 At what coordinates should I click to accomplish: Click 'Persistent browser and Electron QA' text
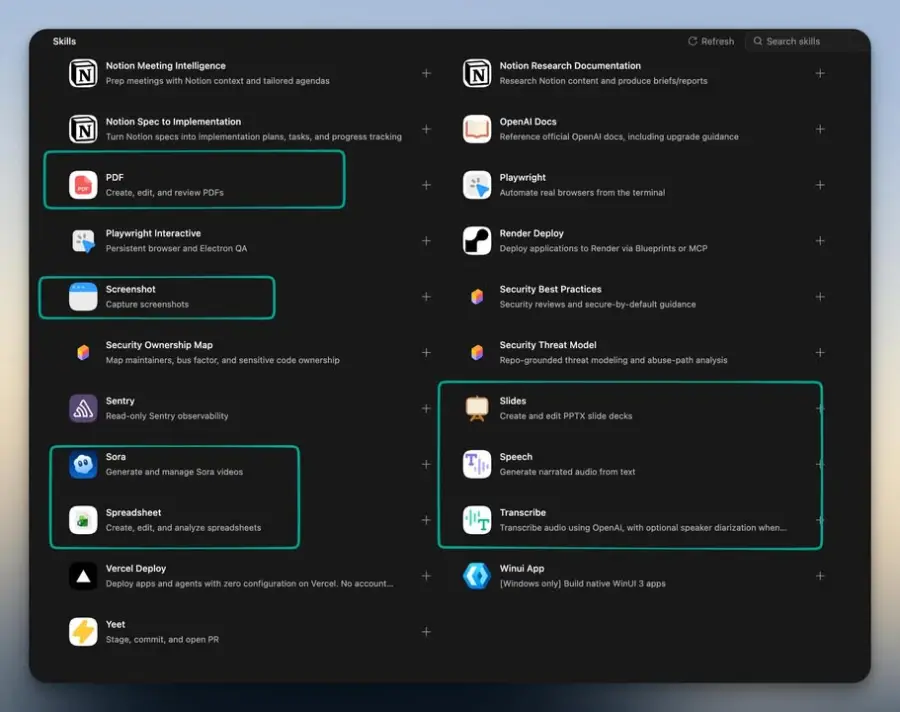coord(176,249)
